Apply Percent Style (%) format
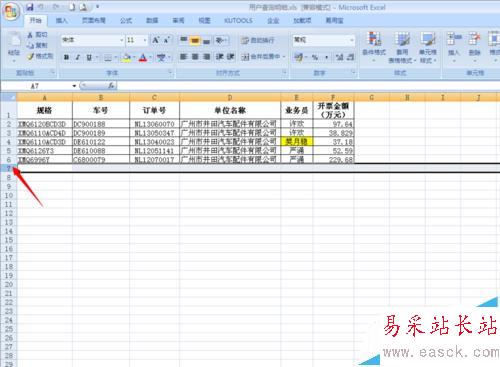 point(315,57)
